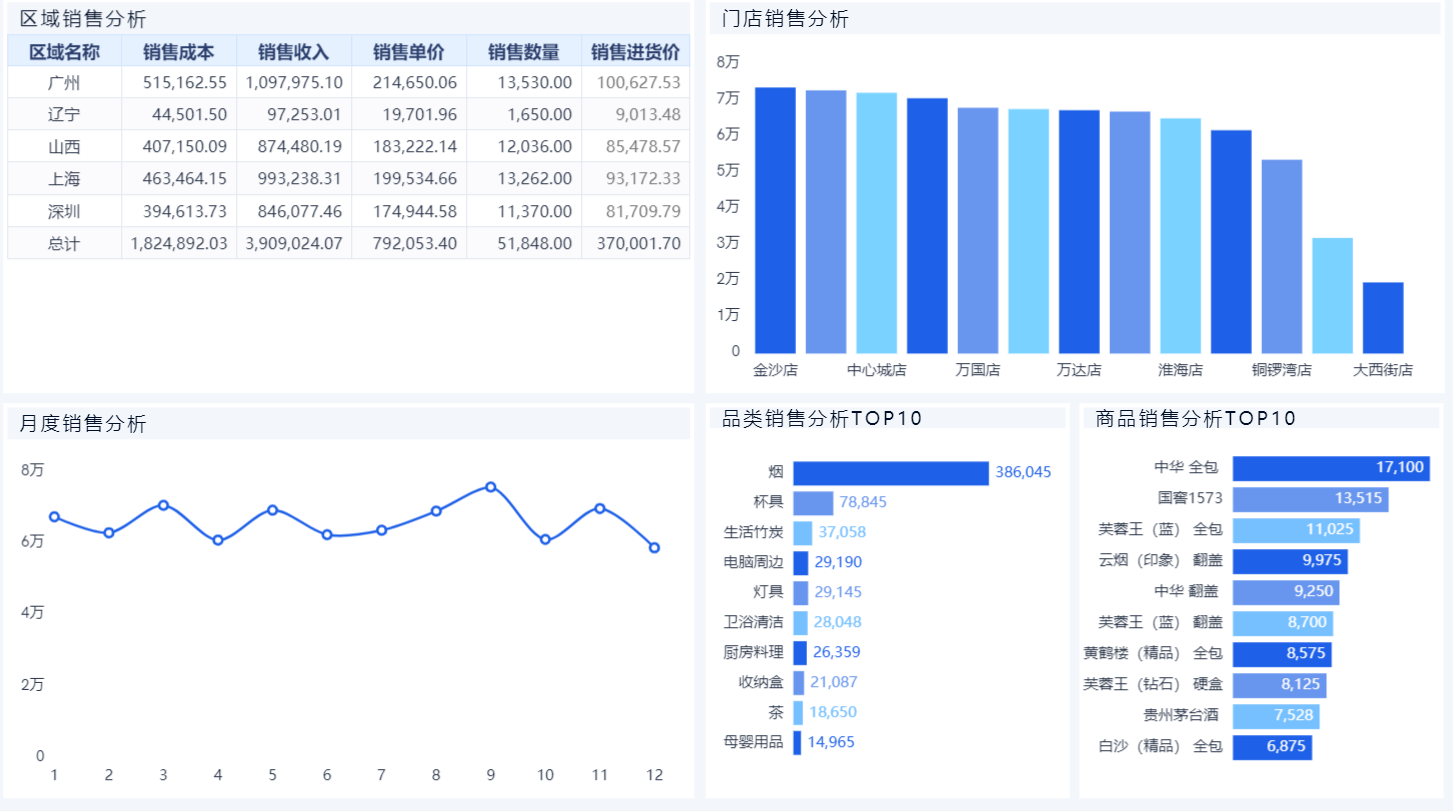Image resolution: width=1453 pixels, height=812 pixels.
Task: Click the 烟 category bar
Action: [890, 473]
